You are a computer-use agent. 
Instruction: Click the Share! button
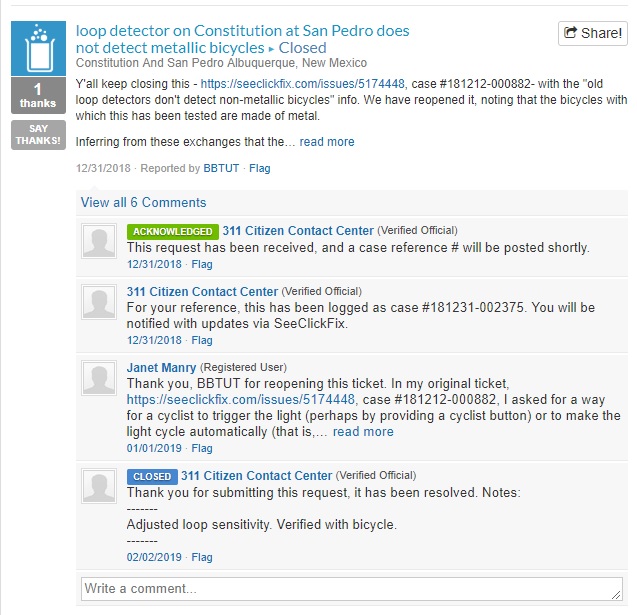(x=592, y=33)
